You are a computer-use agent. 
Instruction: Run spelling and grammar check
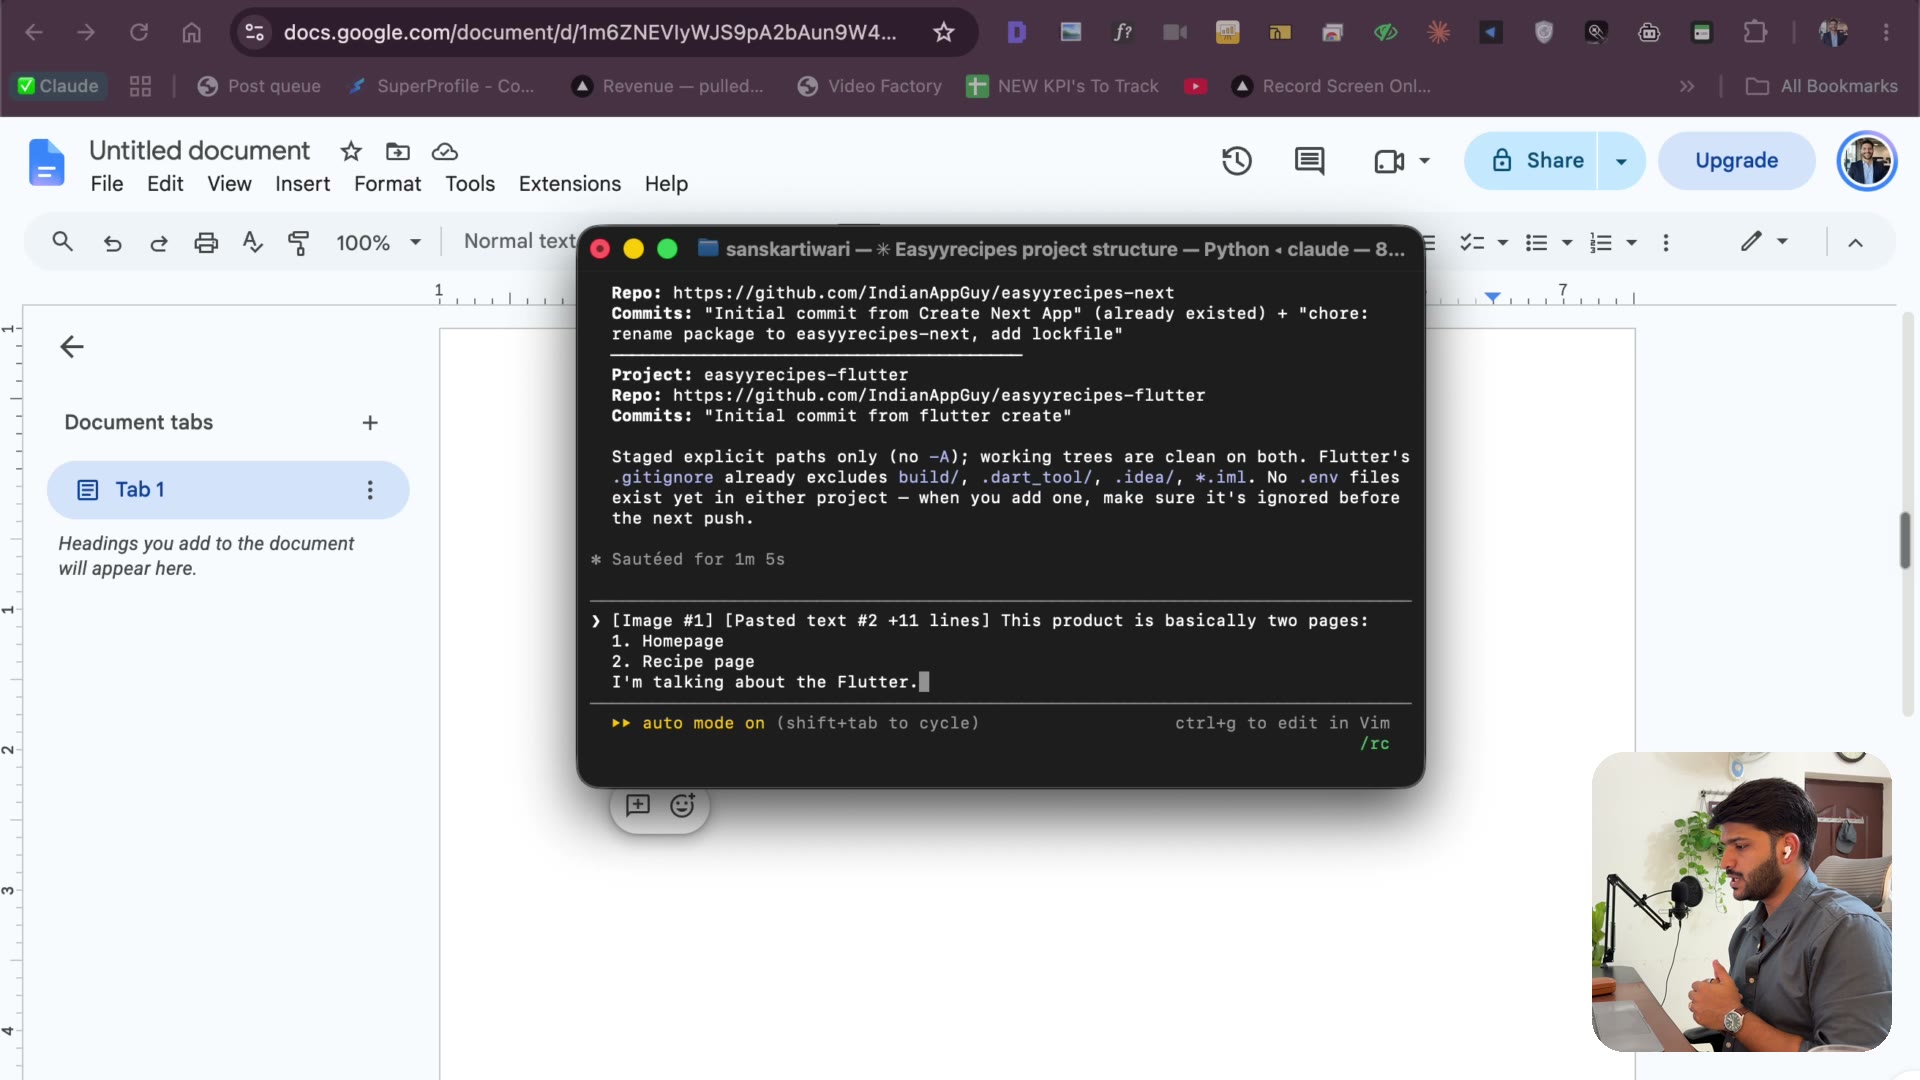tap(253, 243)
